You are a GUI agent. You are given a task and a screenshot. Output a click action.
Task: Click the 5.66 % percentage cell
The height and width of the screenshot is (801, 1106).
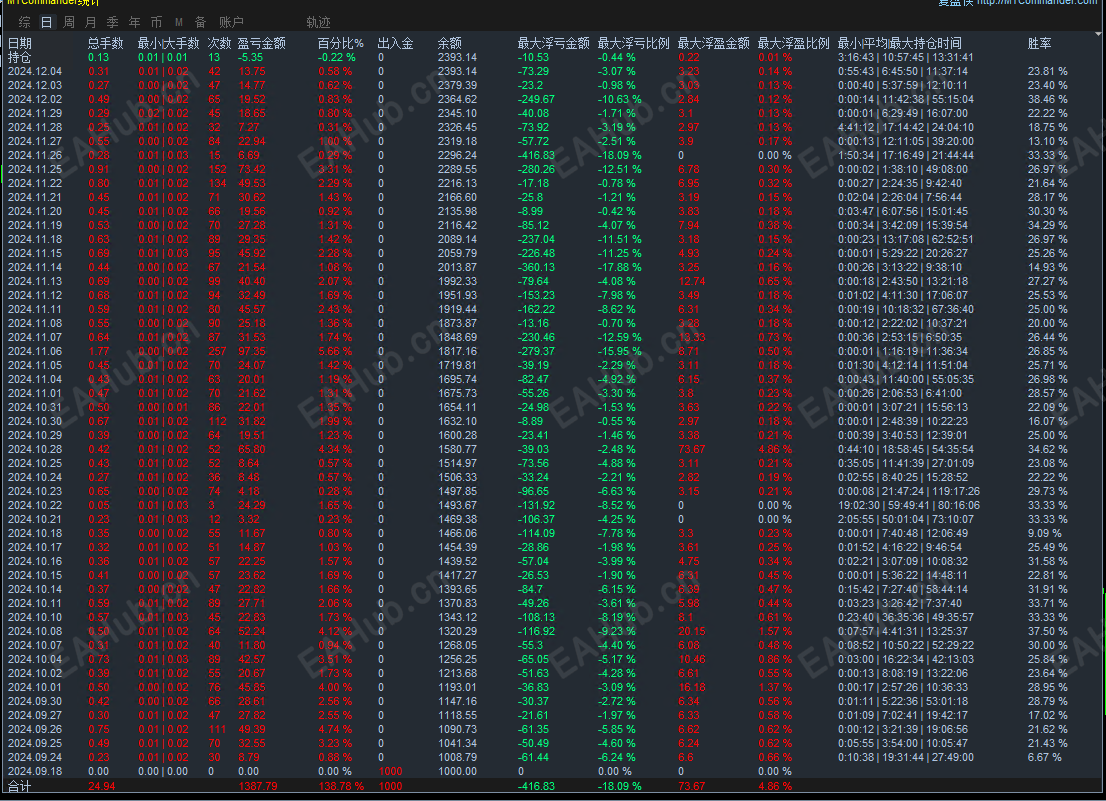coord(335,351)
